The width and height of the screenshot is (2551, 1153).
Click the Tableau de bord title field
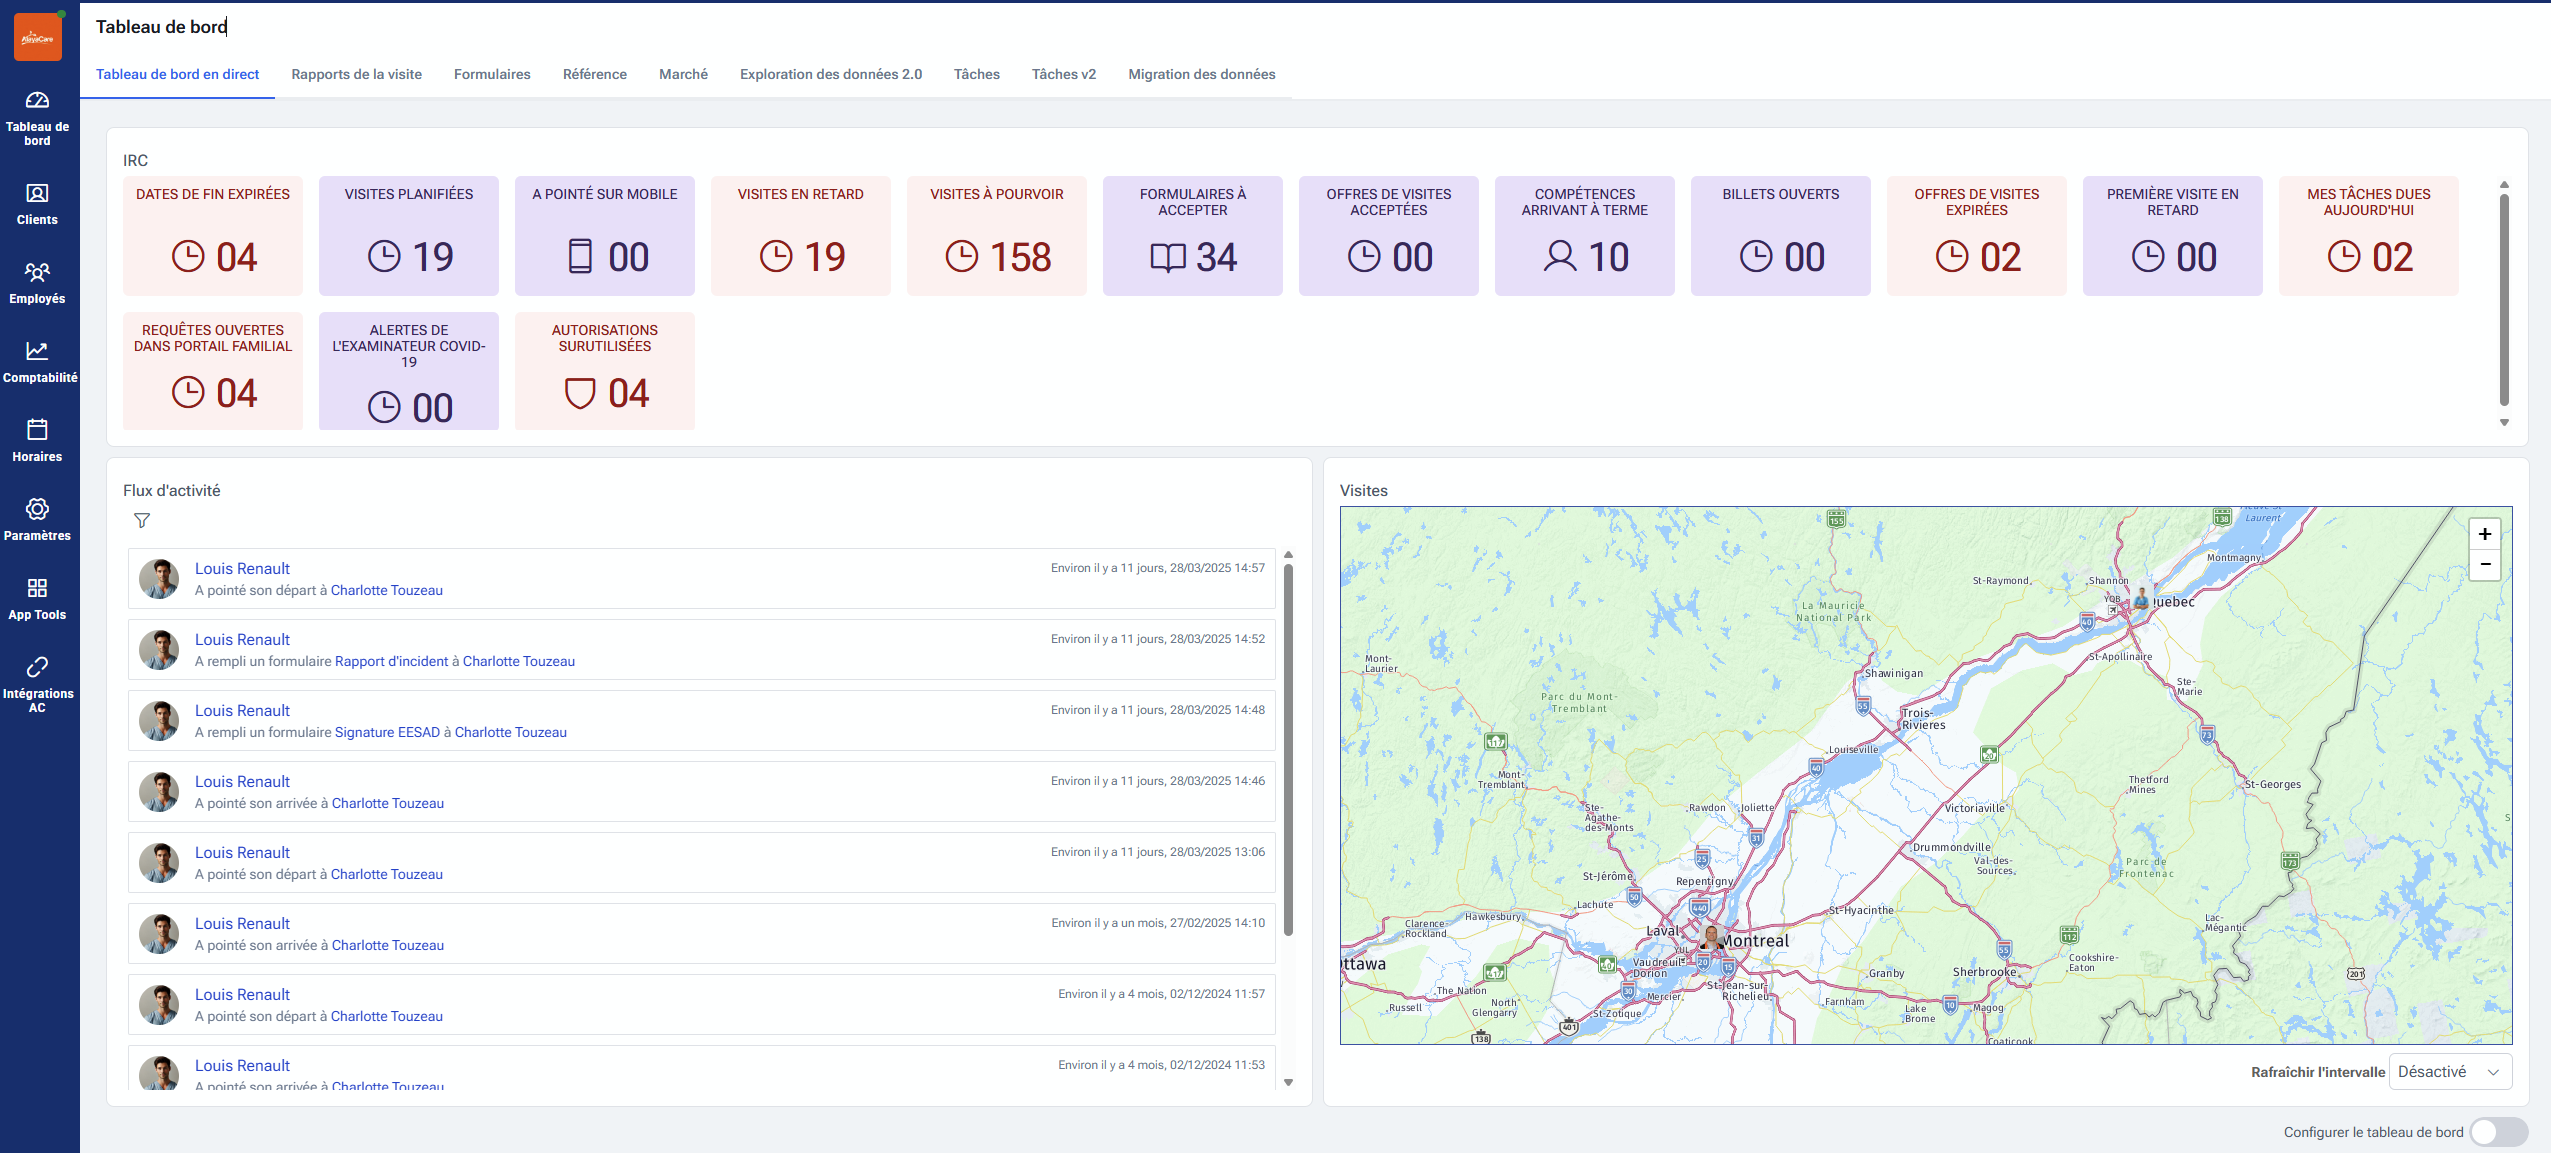click(x=162, y=27)
